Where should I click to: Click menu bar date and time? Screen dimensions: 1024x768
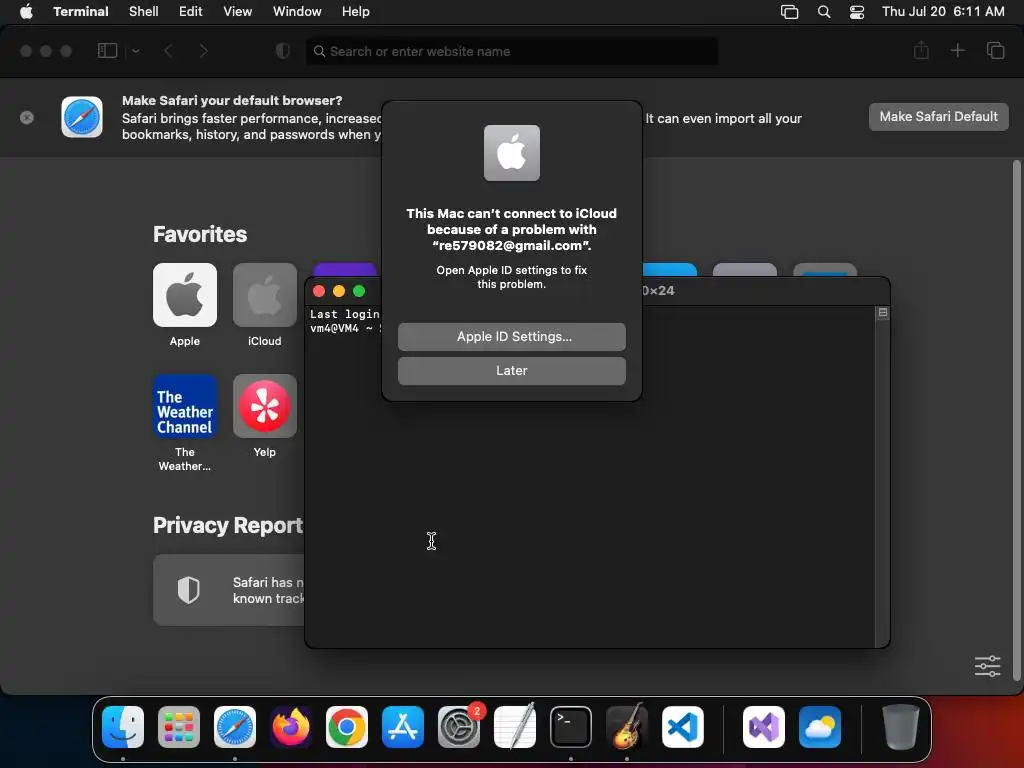point(943,11)
